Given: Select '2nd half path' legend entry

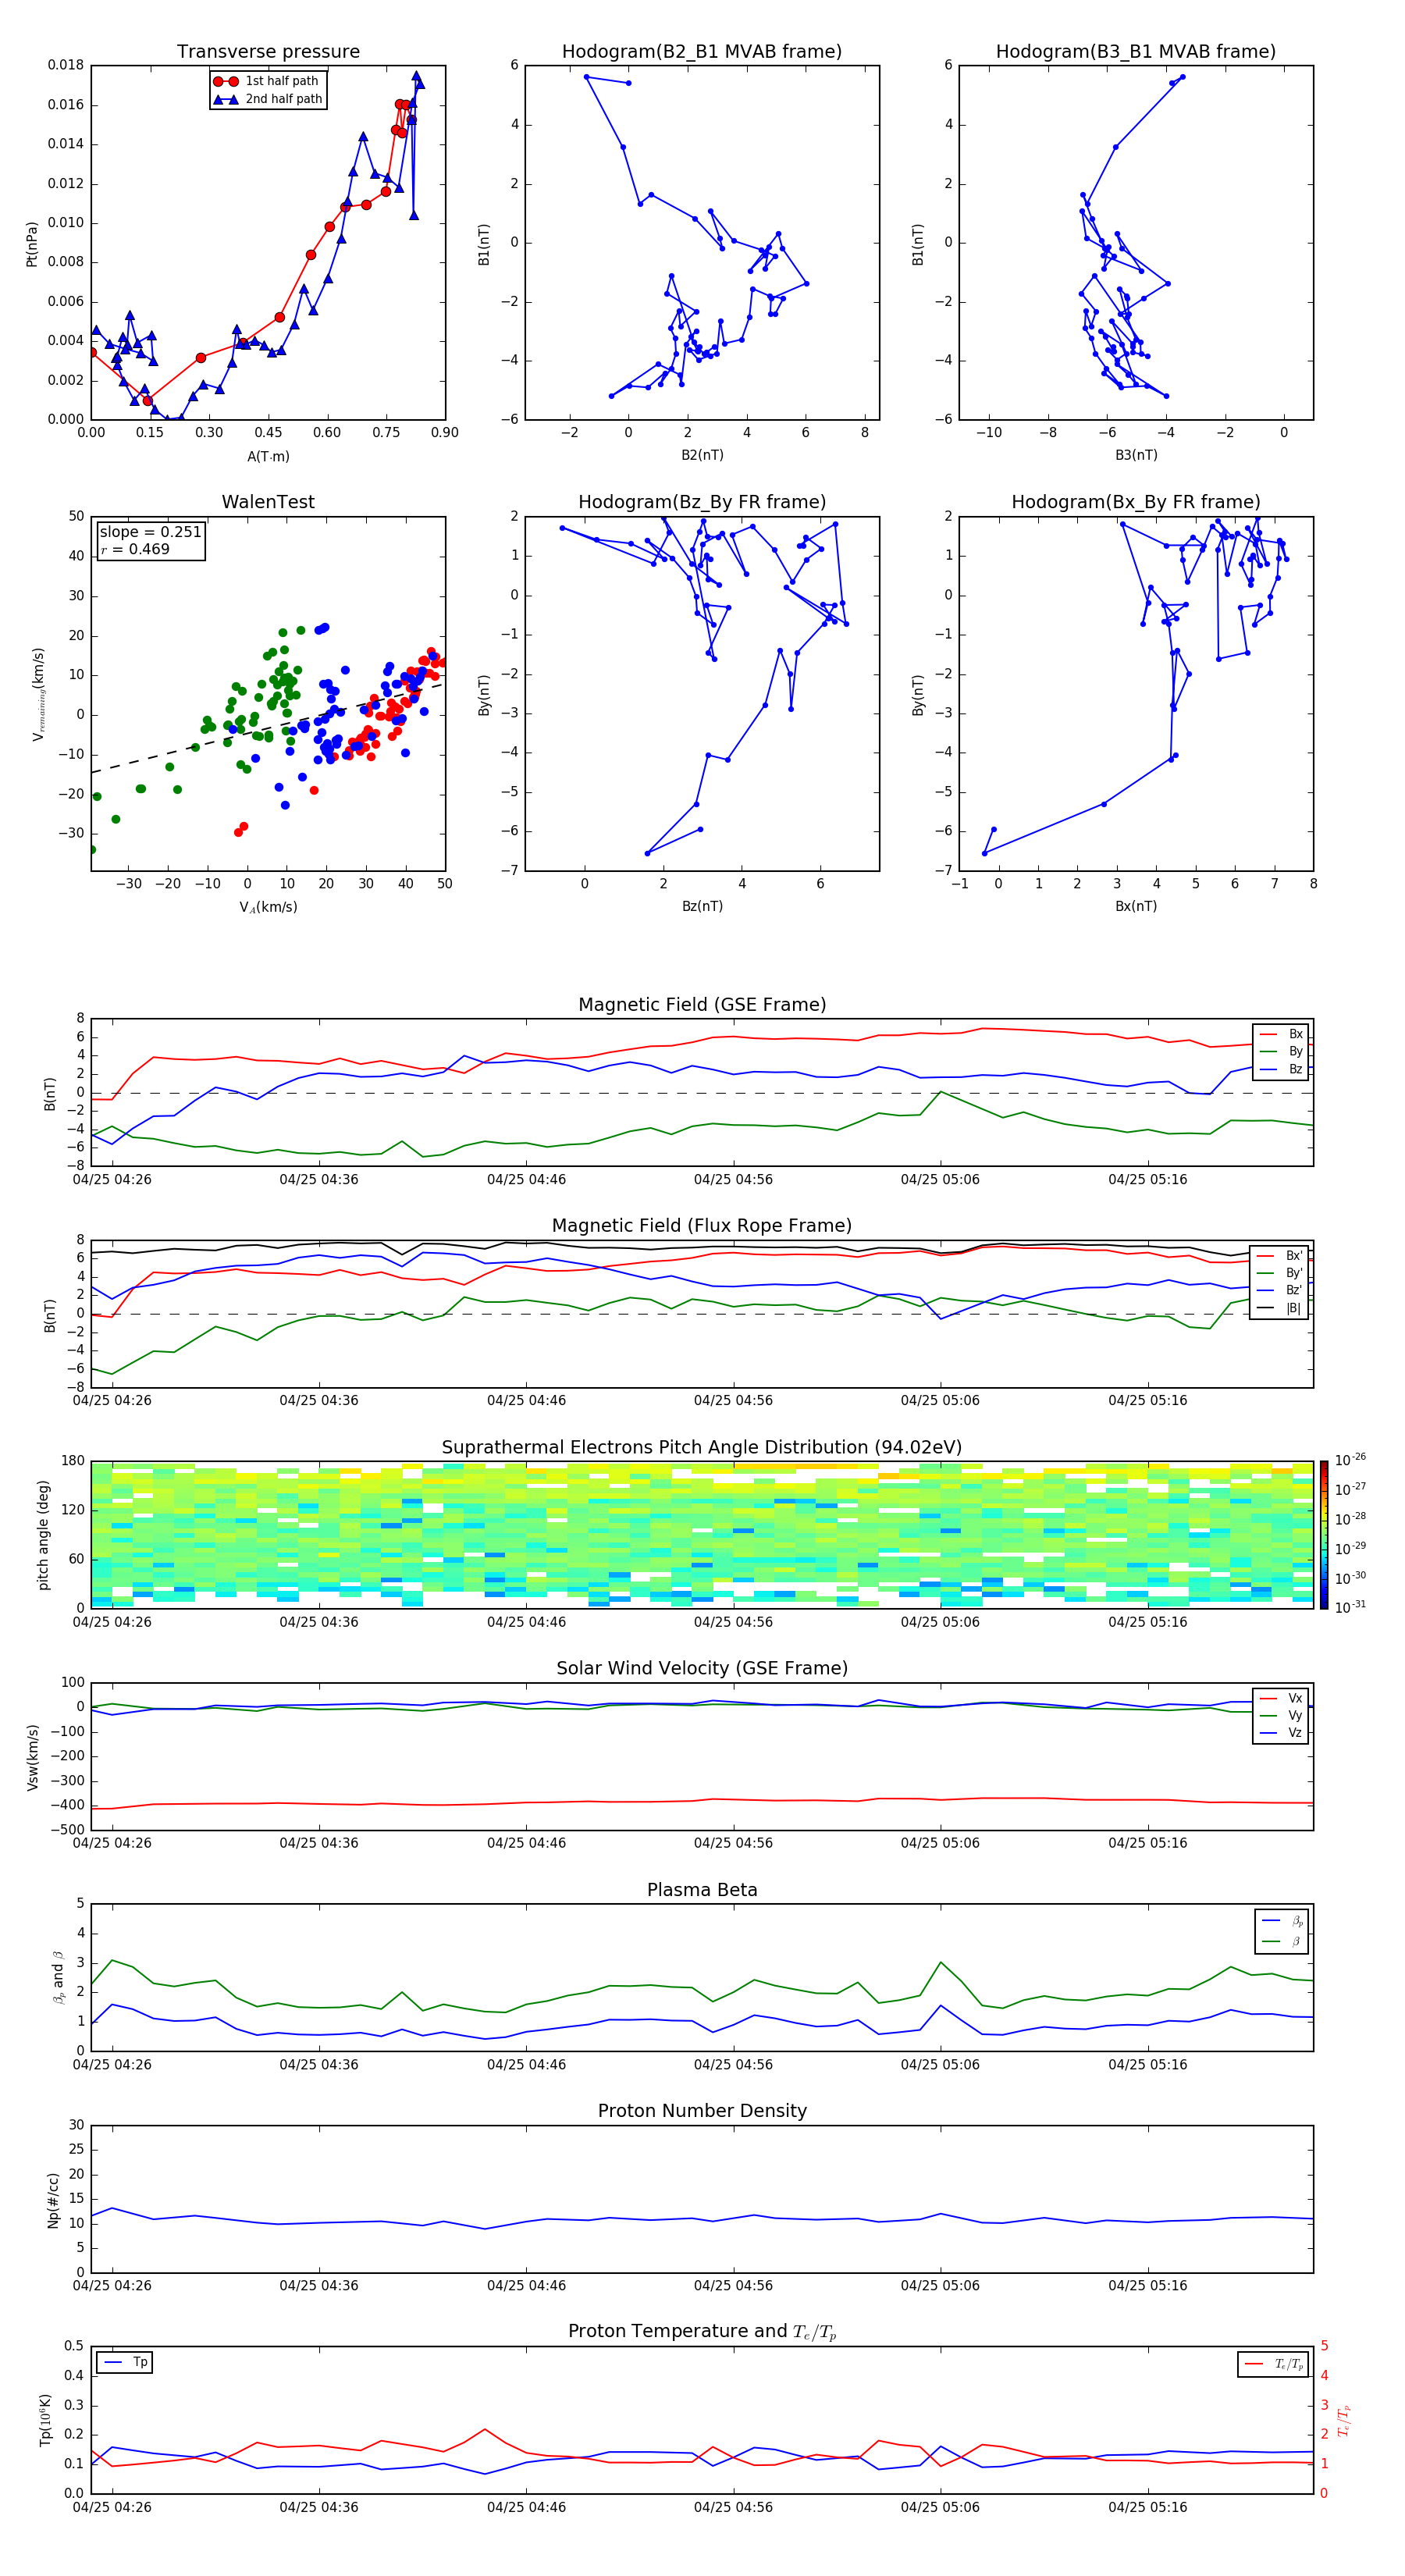Looking at the screenshot, I should click(268, 99).
